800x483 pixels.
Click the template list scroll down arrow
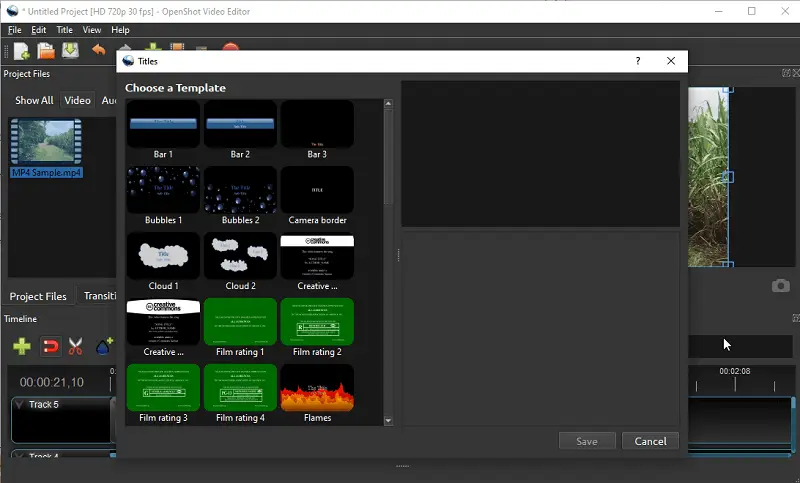click(x=388, y=421)
